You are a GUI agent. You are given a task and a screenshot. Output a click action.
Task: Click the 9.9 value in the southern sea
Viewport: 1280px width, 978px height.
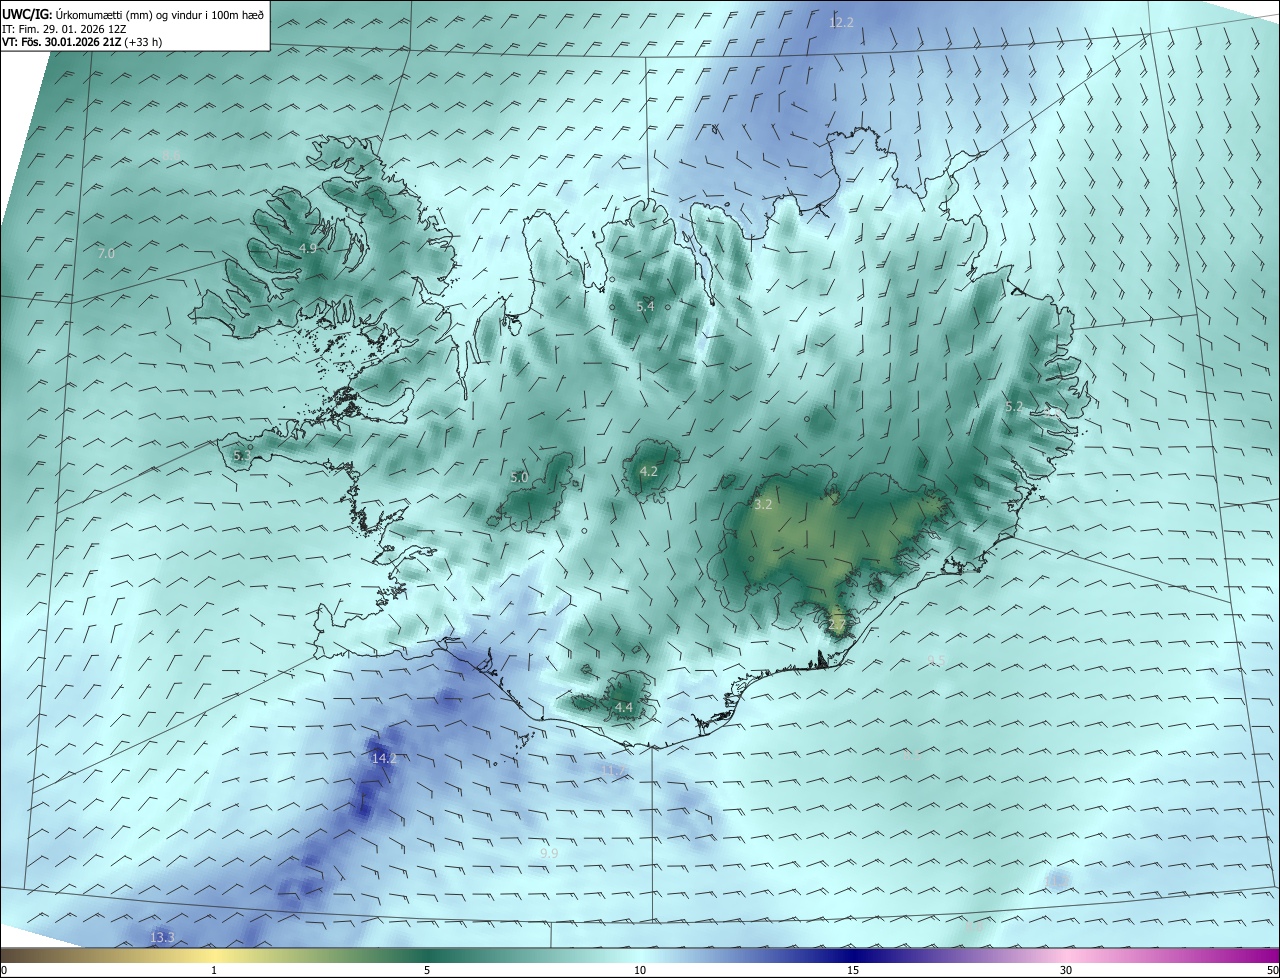549,853
